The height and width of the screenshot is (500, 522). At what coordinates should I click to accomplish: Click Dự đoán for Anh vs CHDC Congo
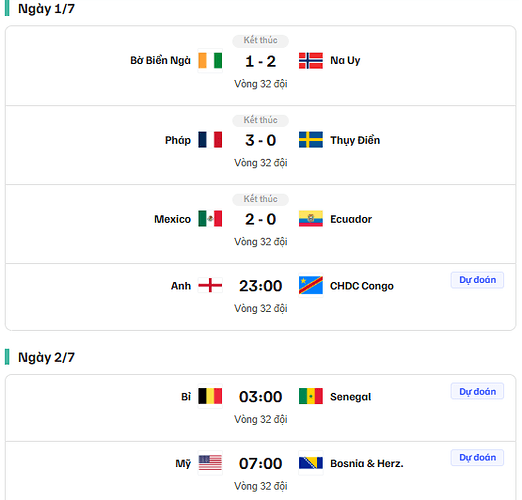(477, 280)
